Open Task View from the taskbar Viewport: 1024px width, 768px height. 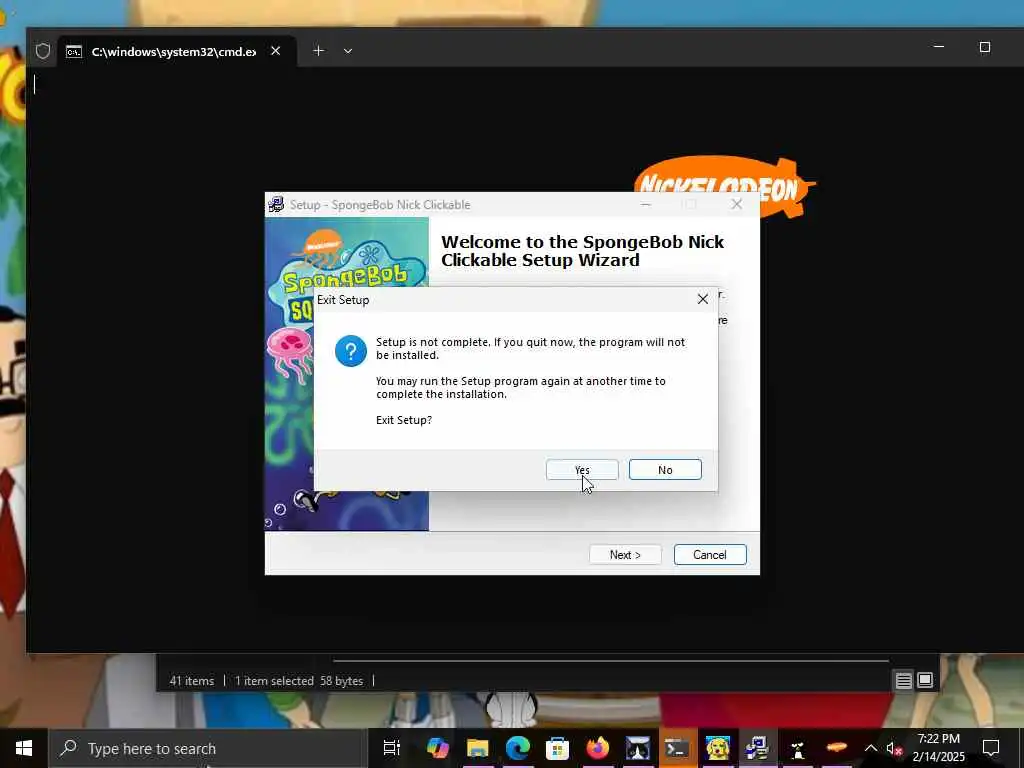point(392,748)
